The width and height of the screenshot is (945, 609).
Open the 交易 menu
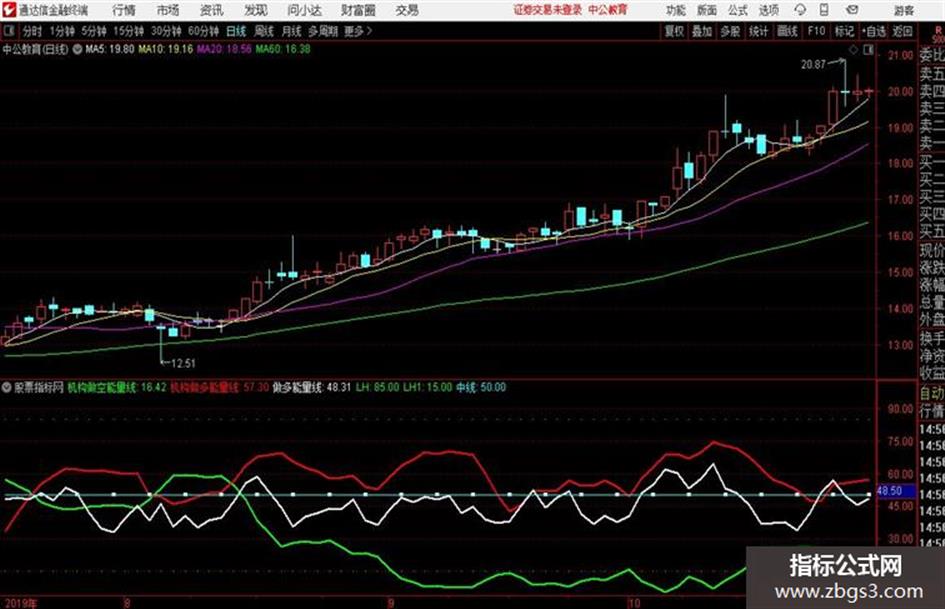pos(407,10)
